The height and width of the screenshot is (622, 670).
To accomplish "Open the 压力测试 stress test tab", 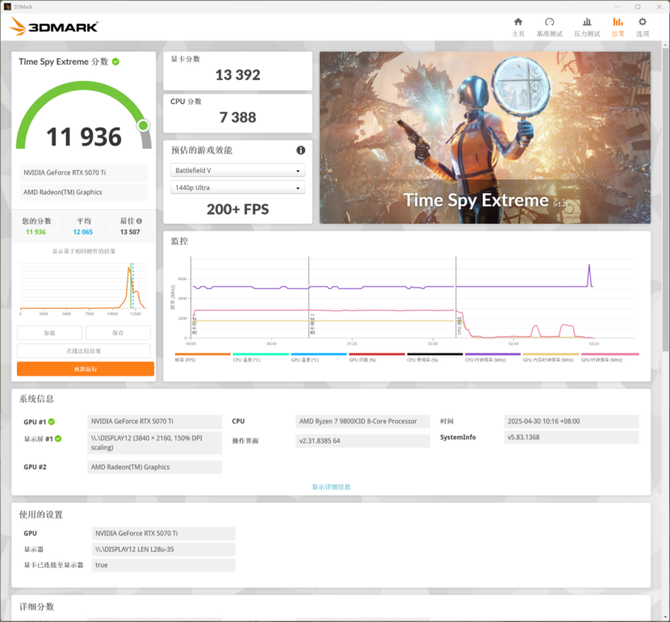I will click(x=587, y=27).
